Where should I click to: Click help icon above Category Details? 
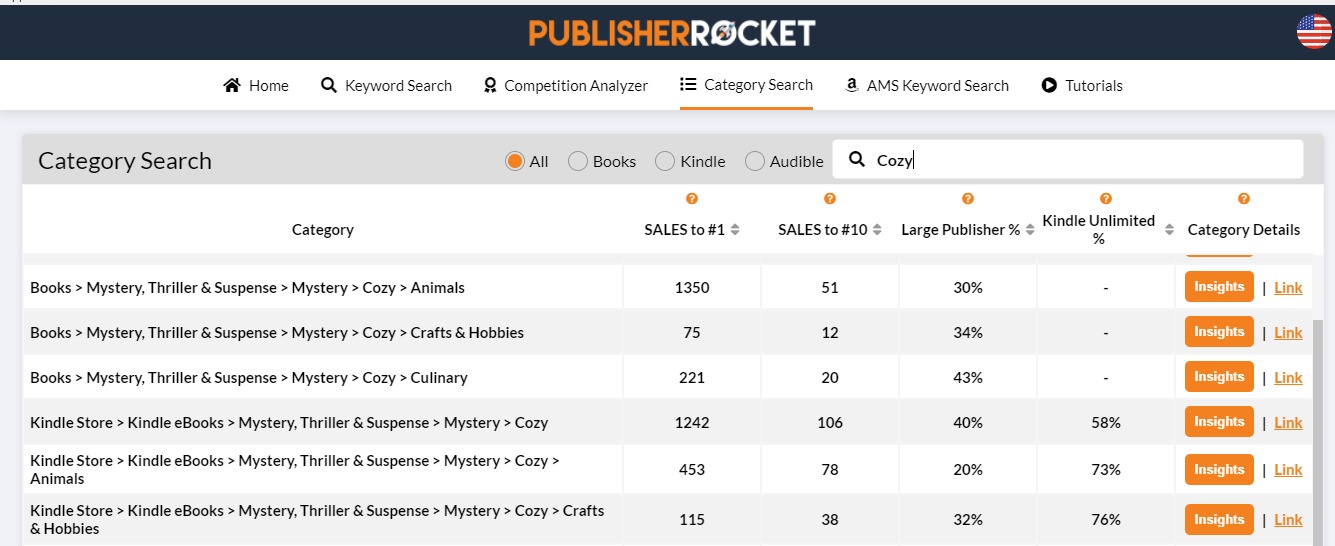[x=1244, y=199]
